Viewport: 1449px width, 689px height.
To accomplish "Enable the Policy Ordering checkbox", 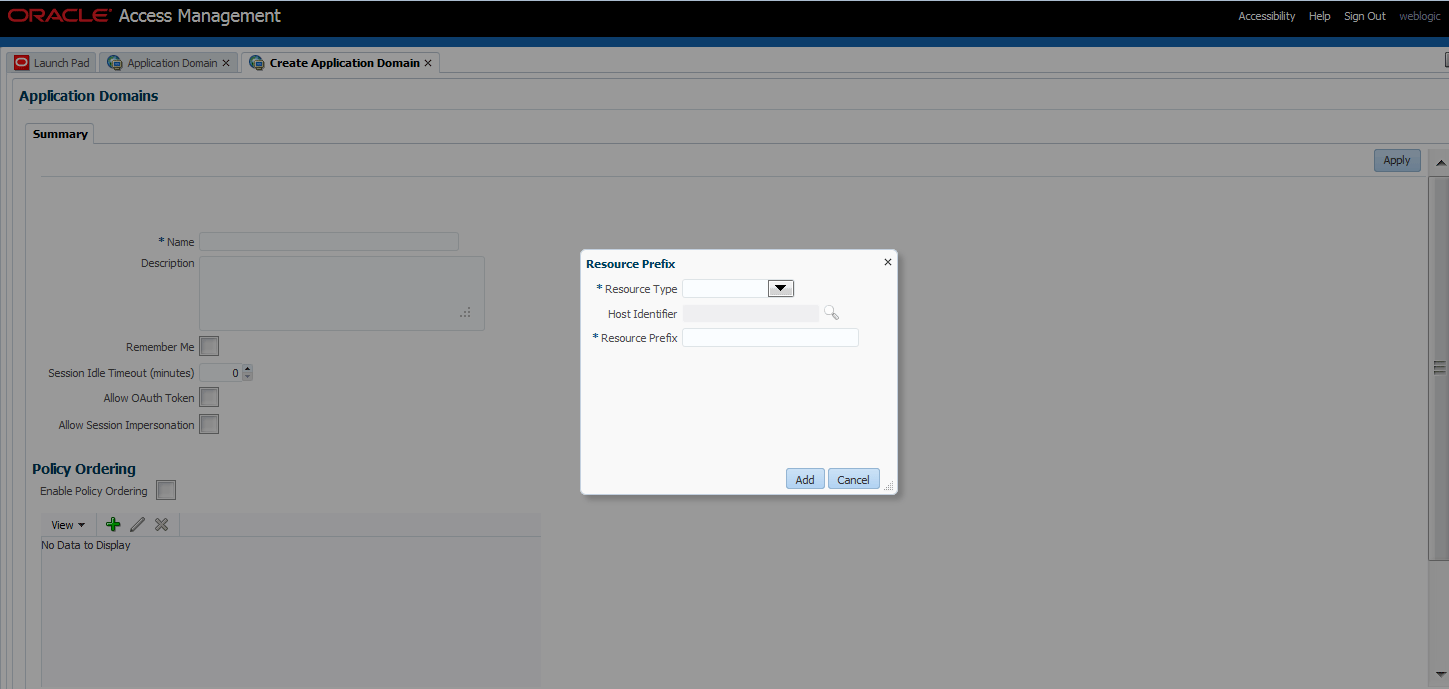I will (166, 490).
